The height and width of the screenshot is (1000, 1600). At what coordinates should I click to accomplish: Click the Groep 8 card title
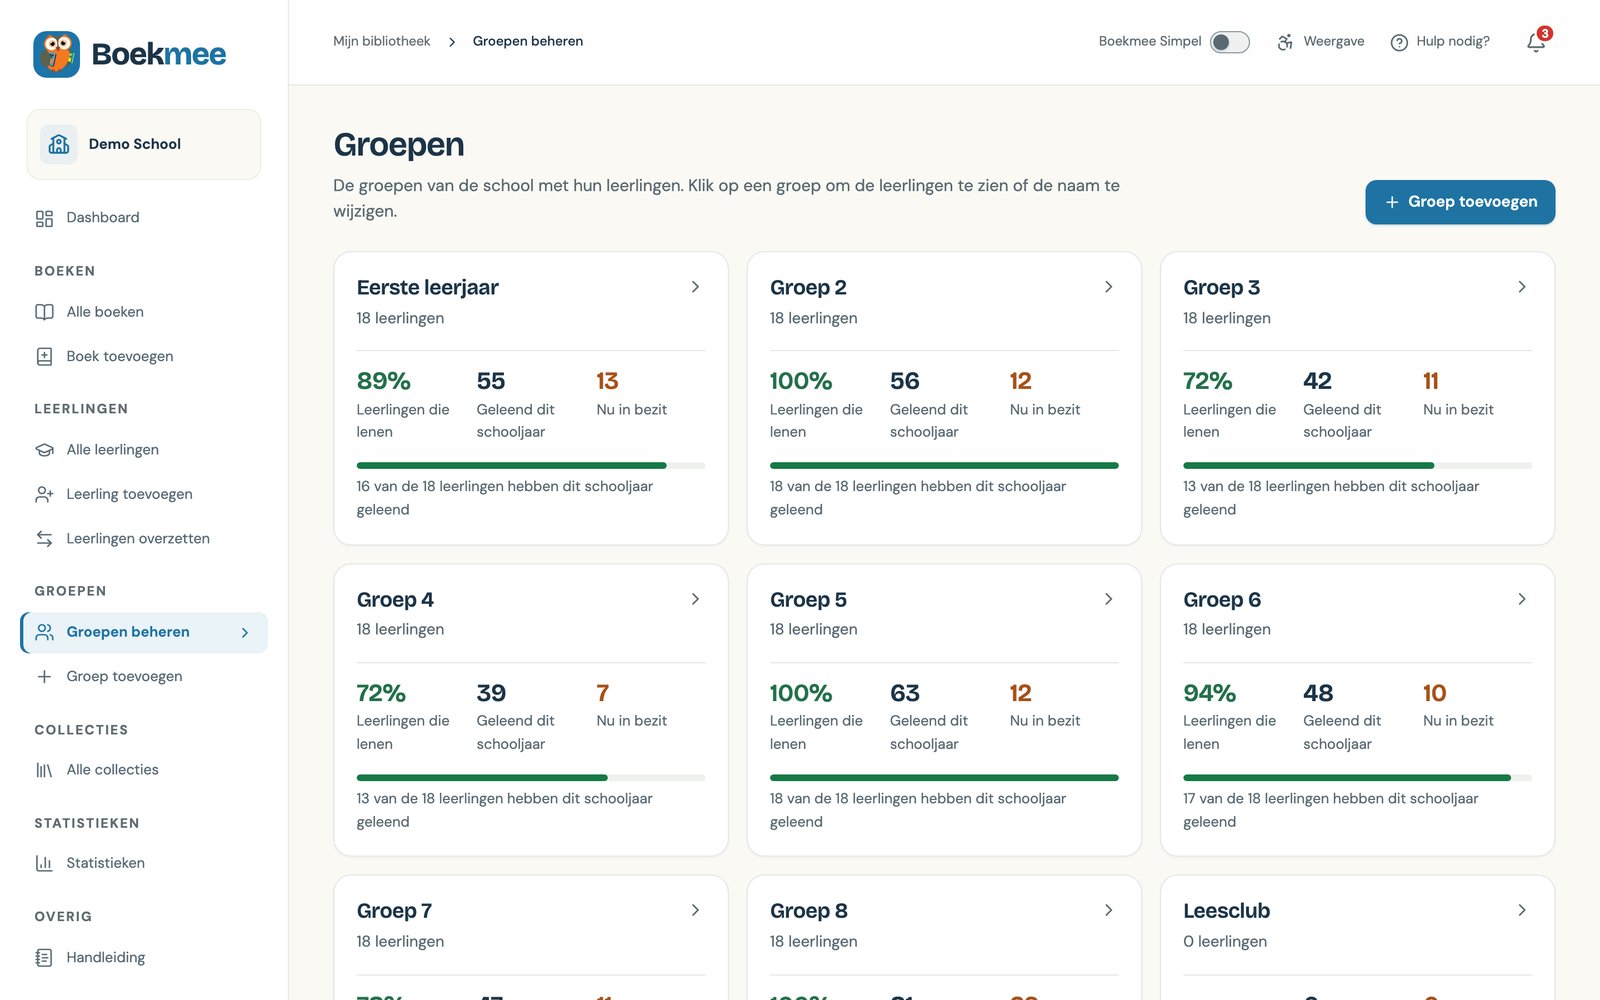pyautogui.click(x=808, y=911)
